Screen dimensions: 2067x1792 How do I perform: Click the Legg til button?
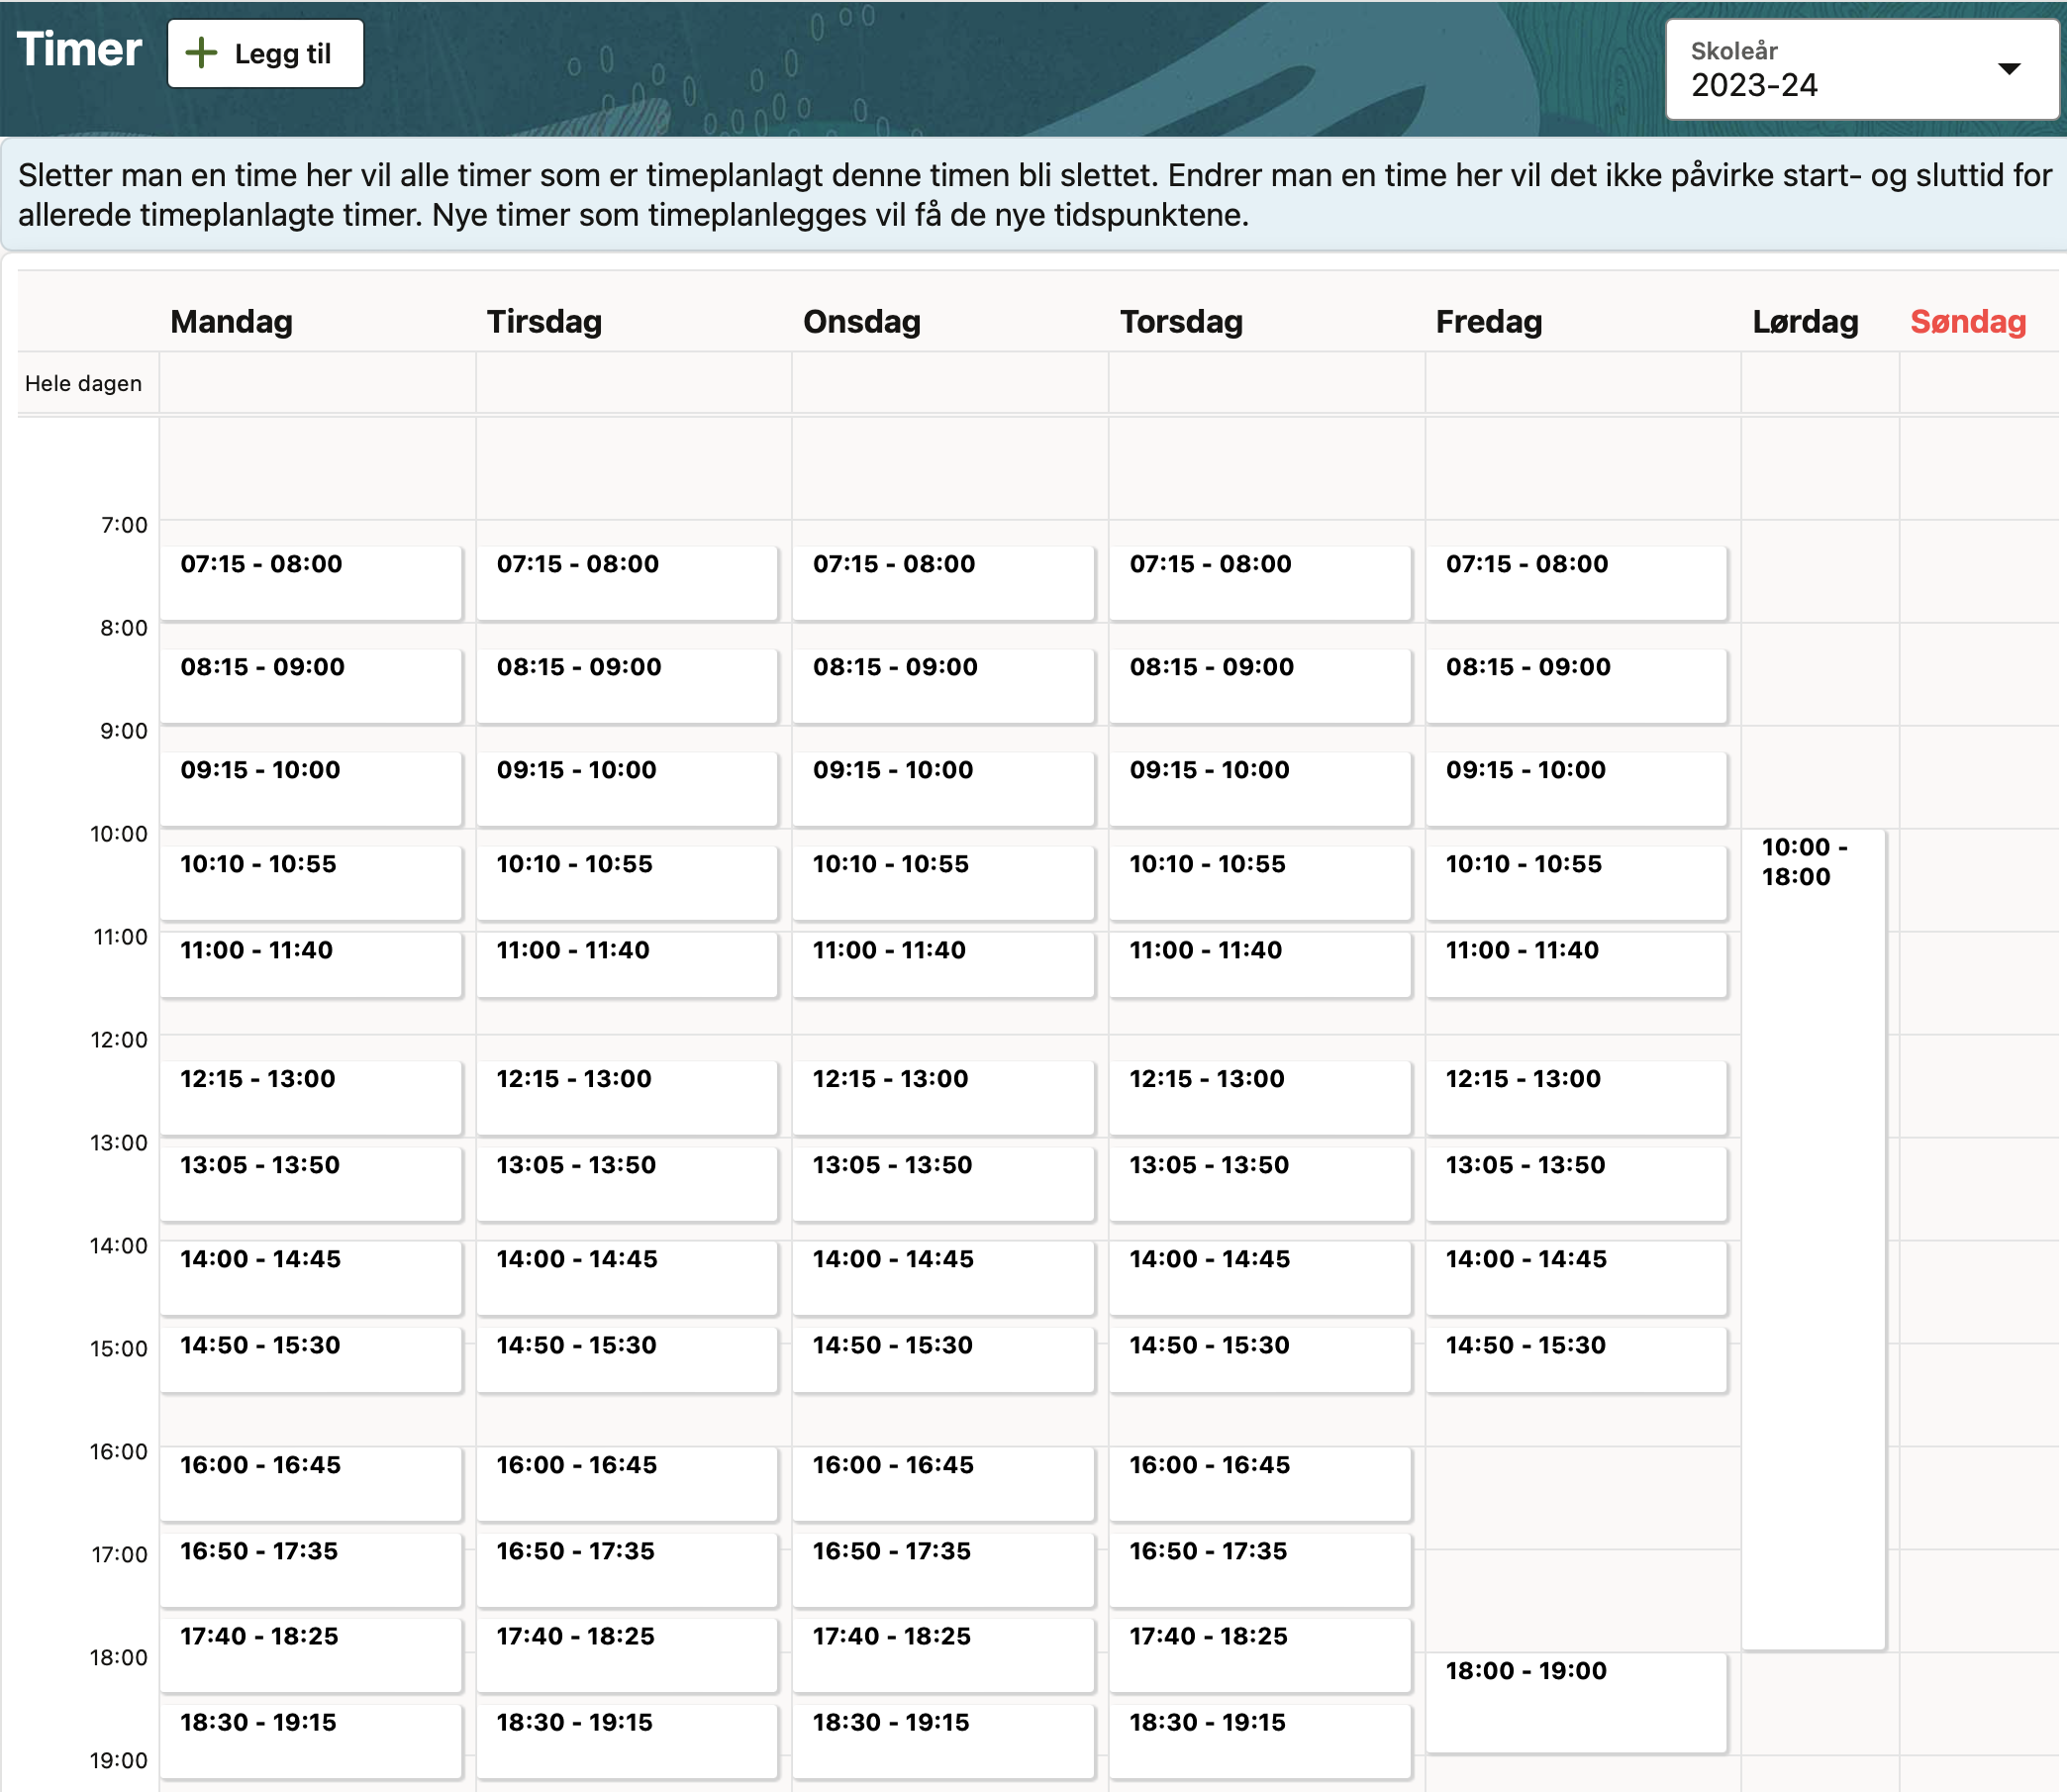tap(265, 54)
